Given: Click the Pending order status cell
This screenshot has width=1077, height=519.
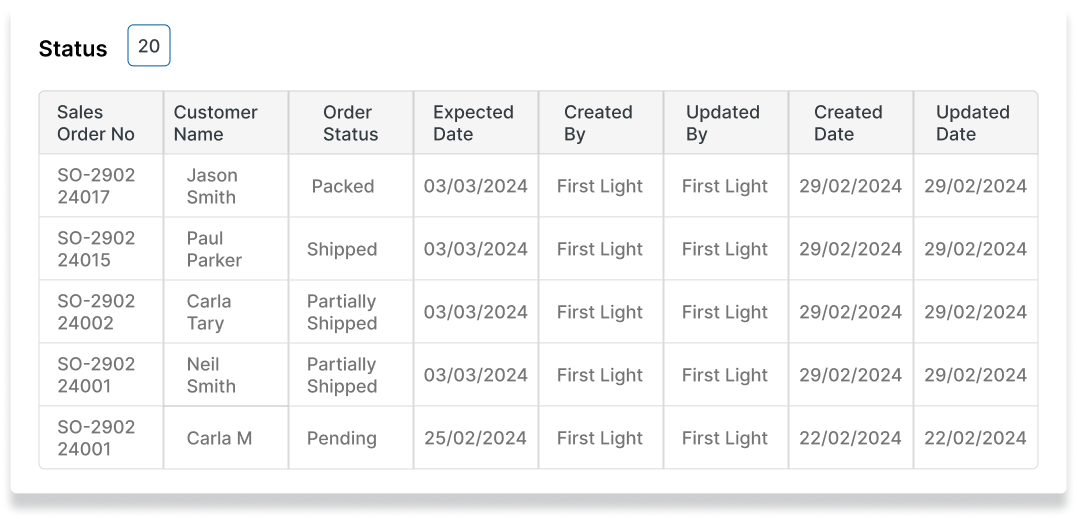Looking at the screenshot, I should point(342,438).
